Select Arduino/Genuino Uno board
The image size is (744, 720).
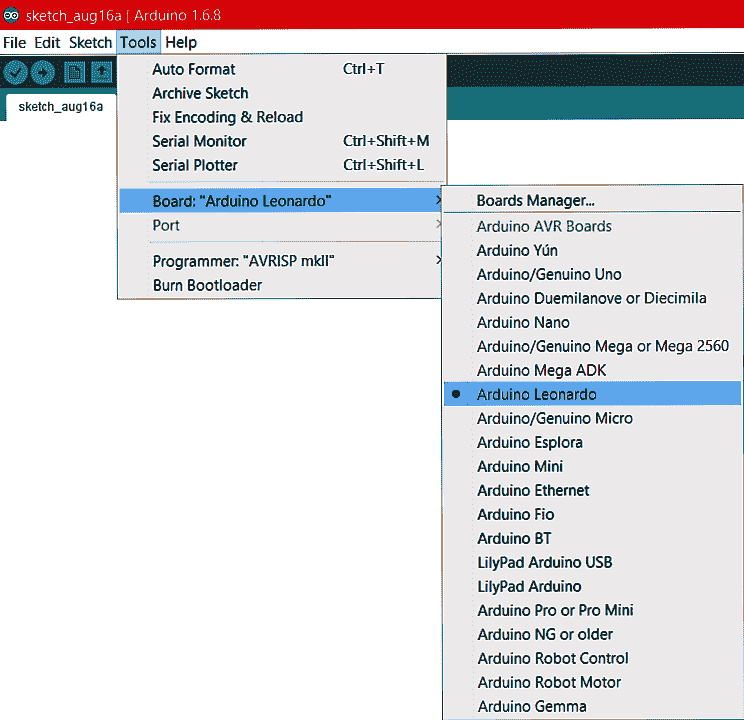pyautogui.click(x=592, y=274)
